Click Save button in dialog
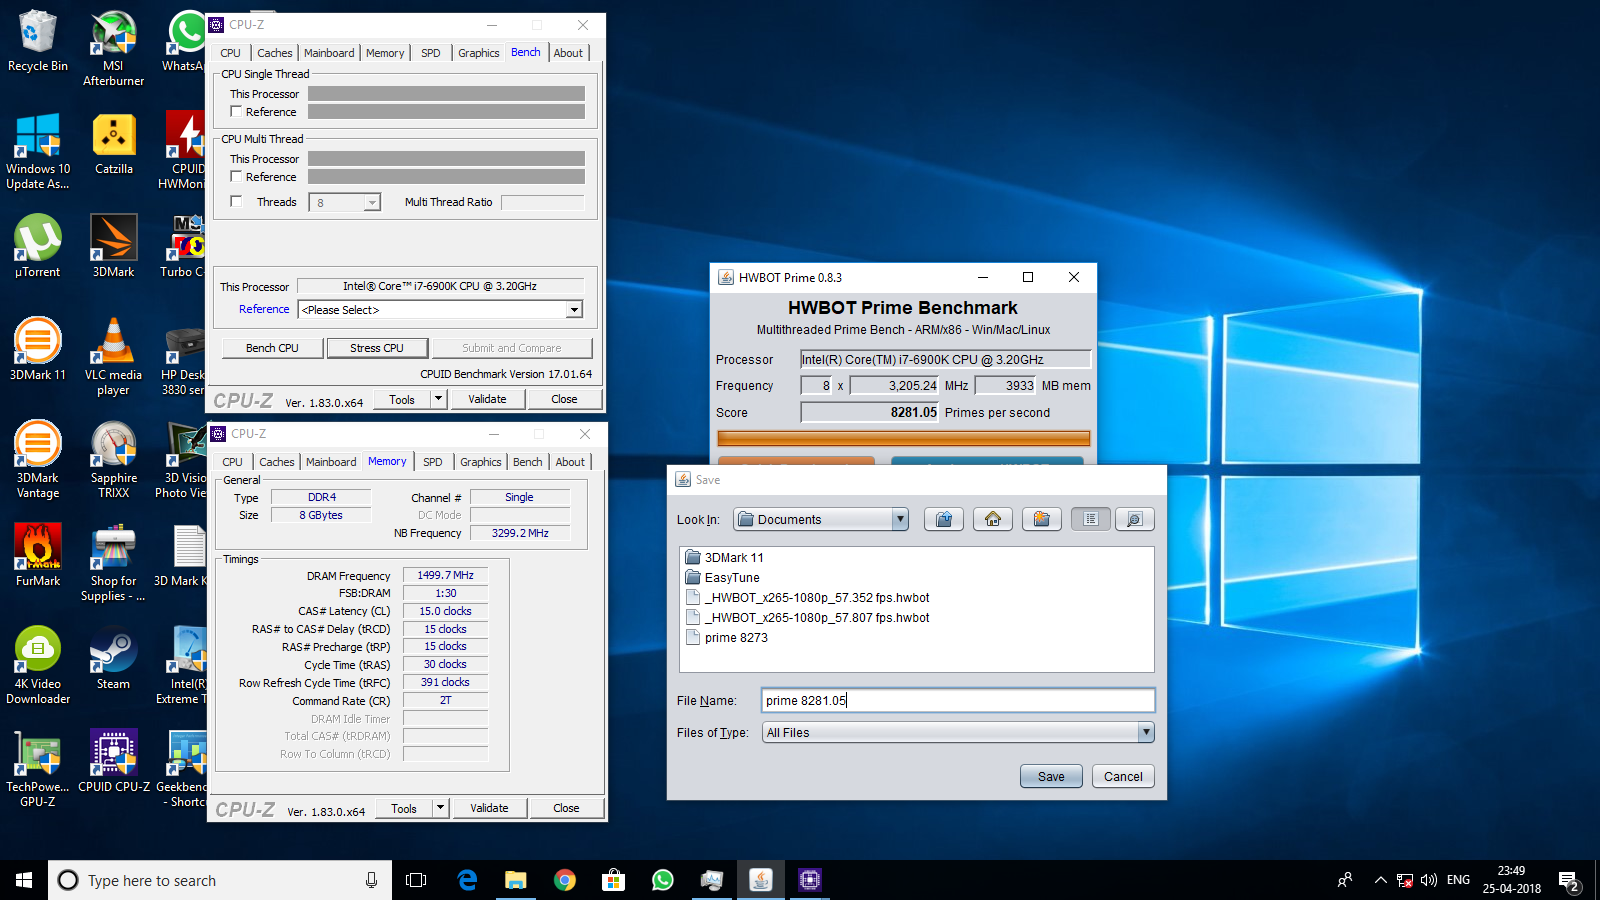This screenshot has width=1600, height=900. (1051, 776)
